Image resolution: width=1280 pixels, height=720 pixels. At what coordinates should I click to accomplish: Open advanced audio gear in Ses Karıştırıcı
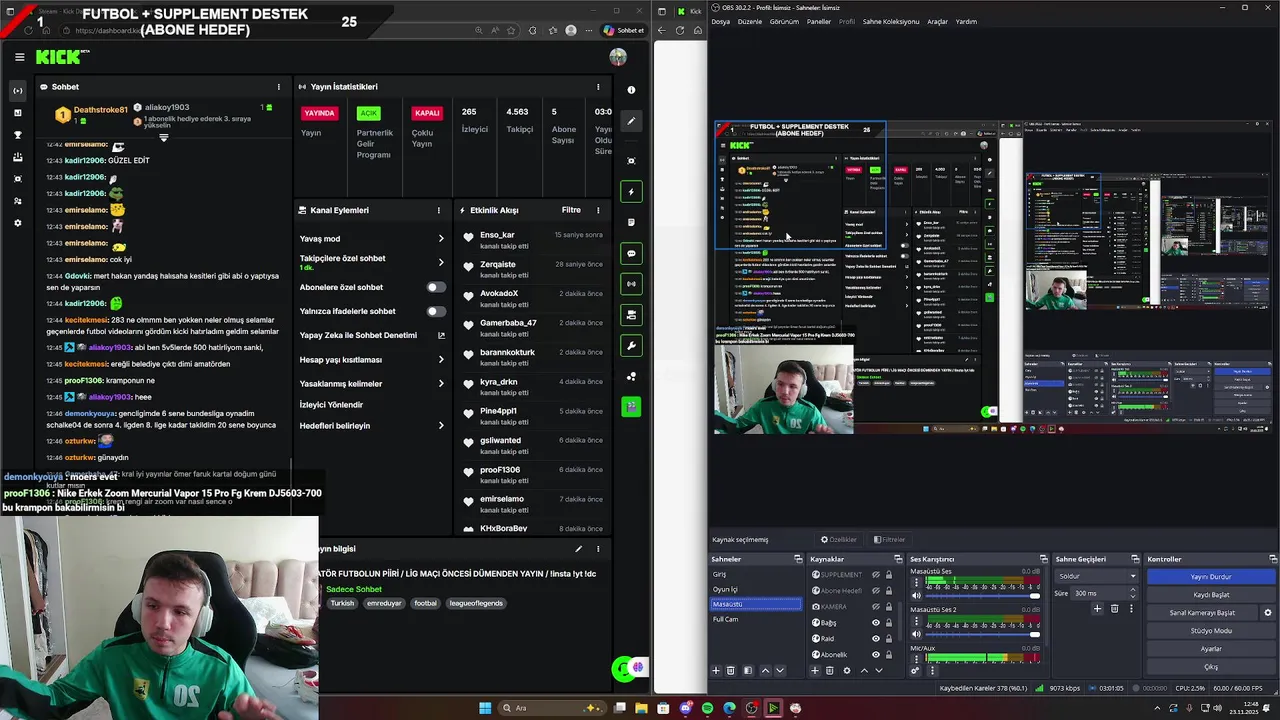pyautogui.click(x=915, y=670)
